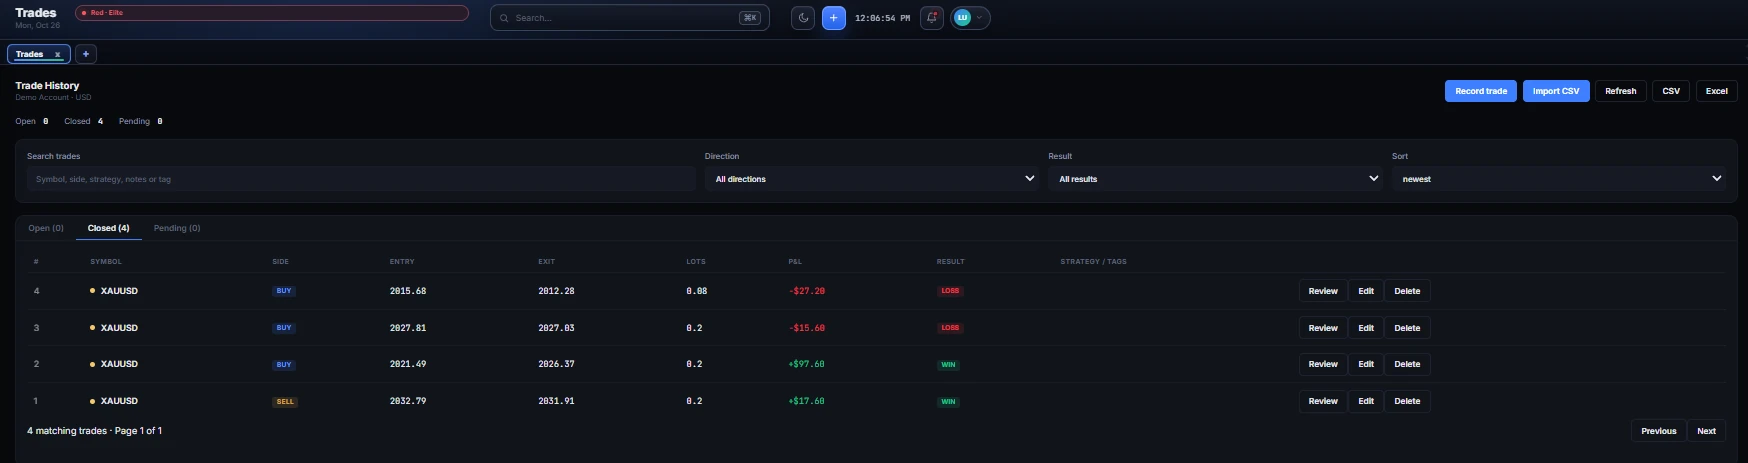Review trade number 2

click(1323, 364)
